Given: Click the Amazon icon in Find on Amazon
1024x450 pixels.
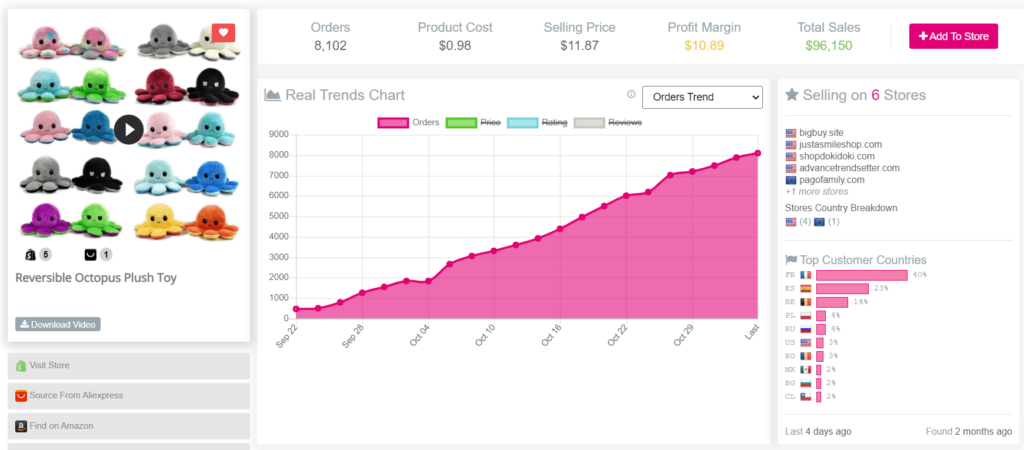Looking at the screenshot, I should [21, 426].
